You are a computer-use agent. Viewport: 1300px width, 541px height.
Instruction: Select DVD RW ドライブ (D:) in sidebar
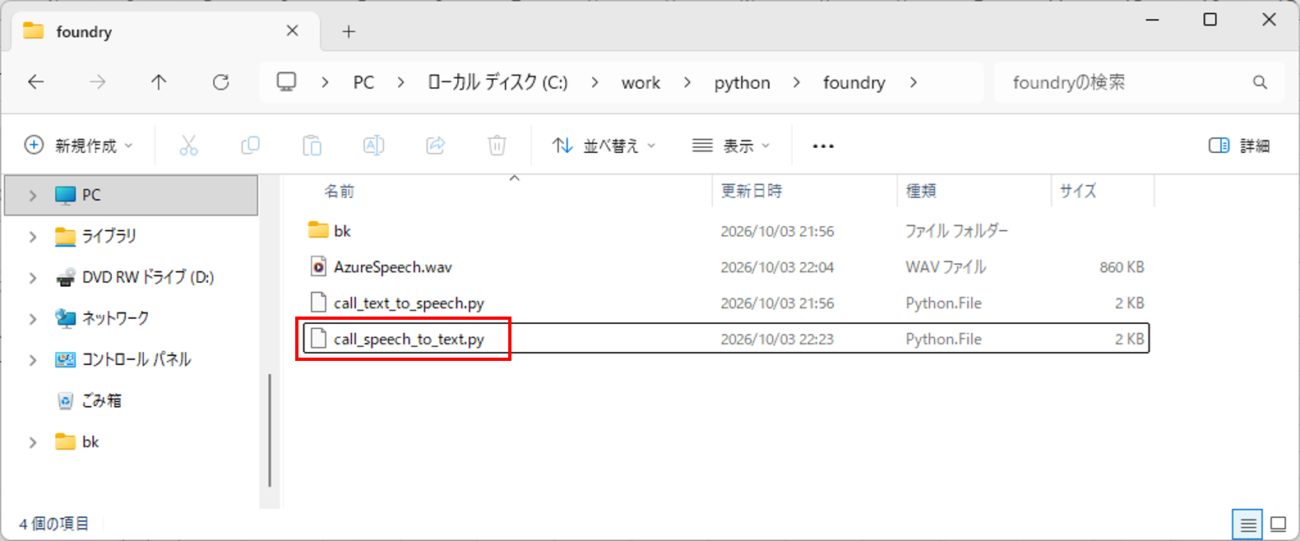point(147,277)
